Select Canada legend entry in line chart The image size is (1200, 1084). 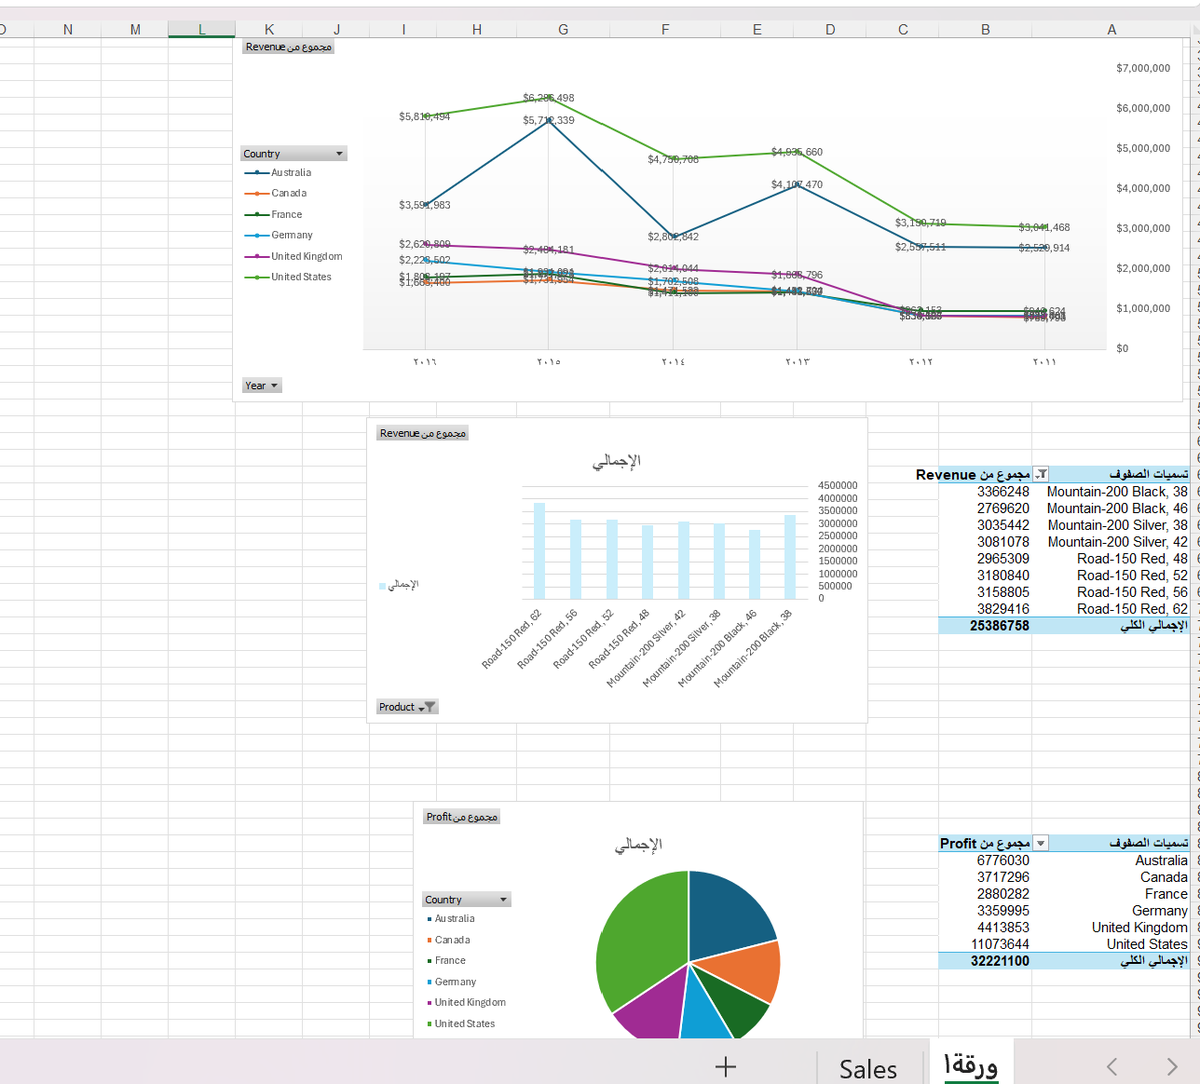tap(276, 193)
